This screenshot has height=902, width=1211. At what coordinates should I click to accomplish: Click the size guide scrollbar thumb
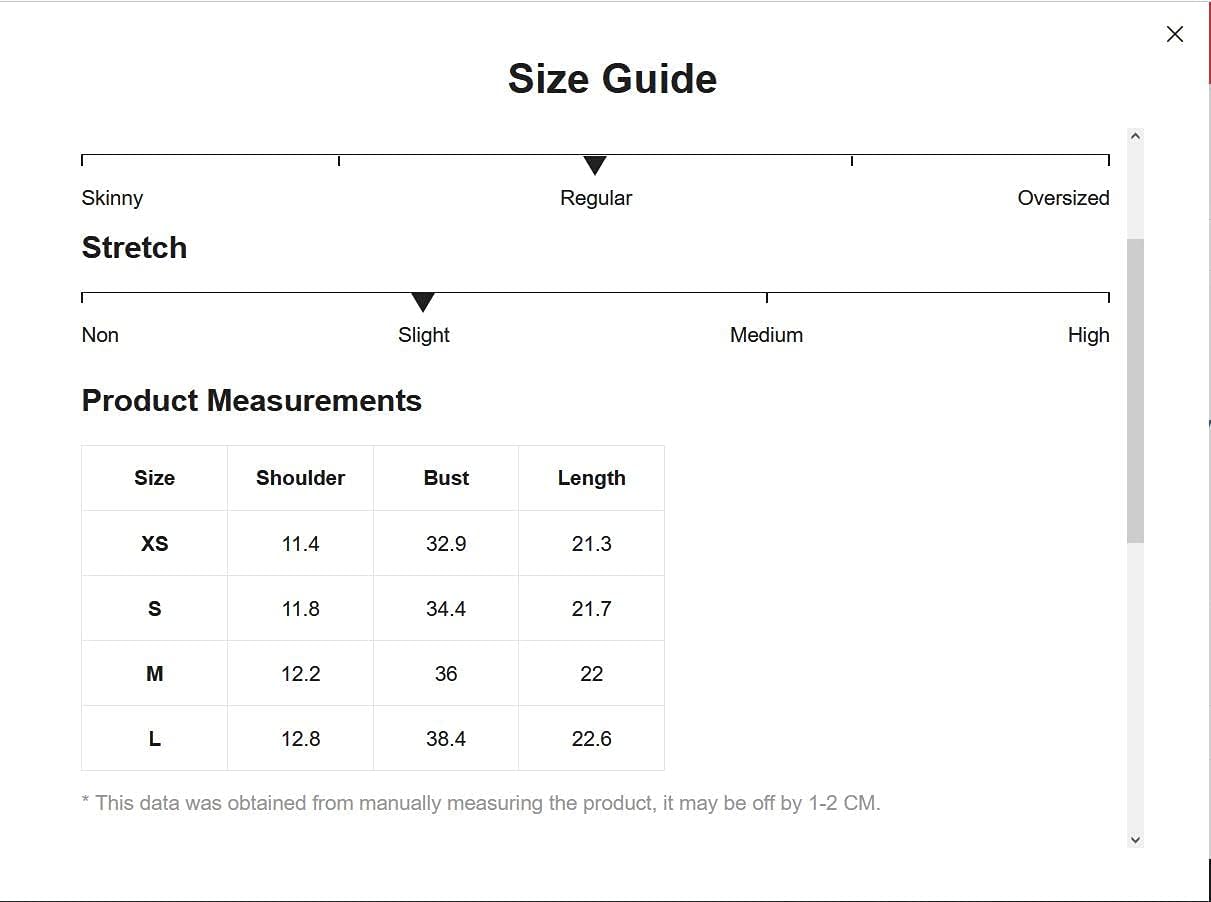[x=1135, y=390]
